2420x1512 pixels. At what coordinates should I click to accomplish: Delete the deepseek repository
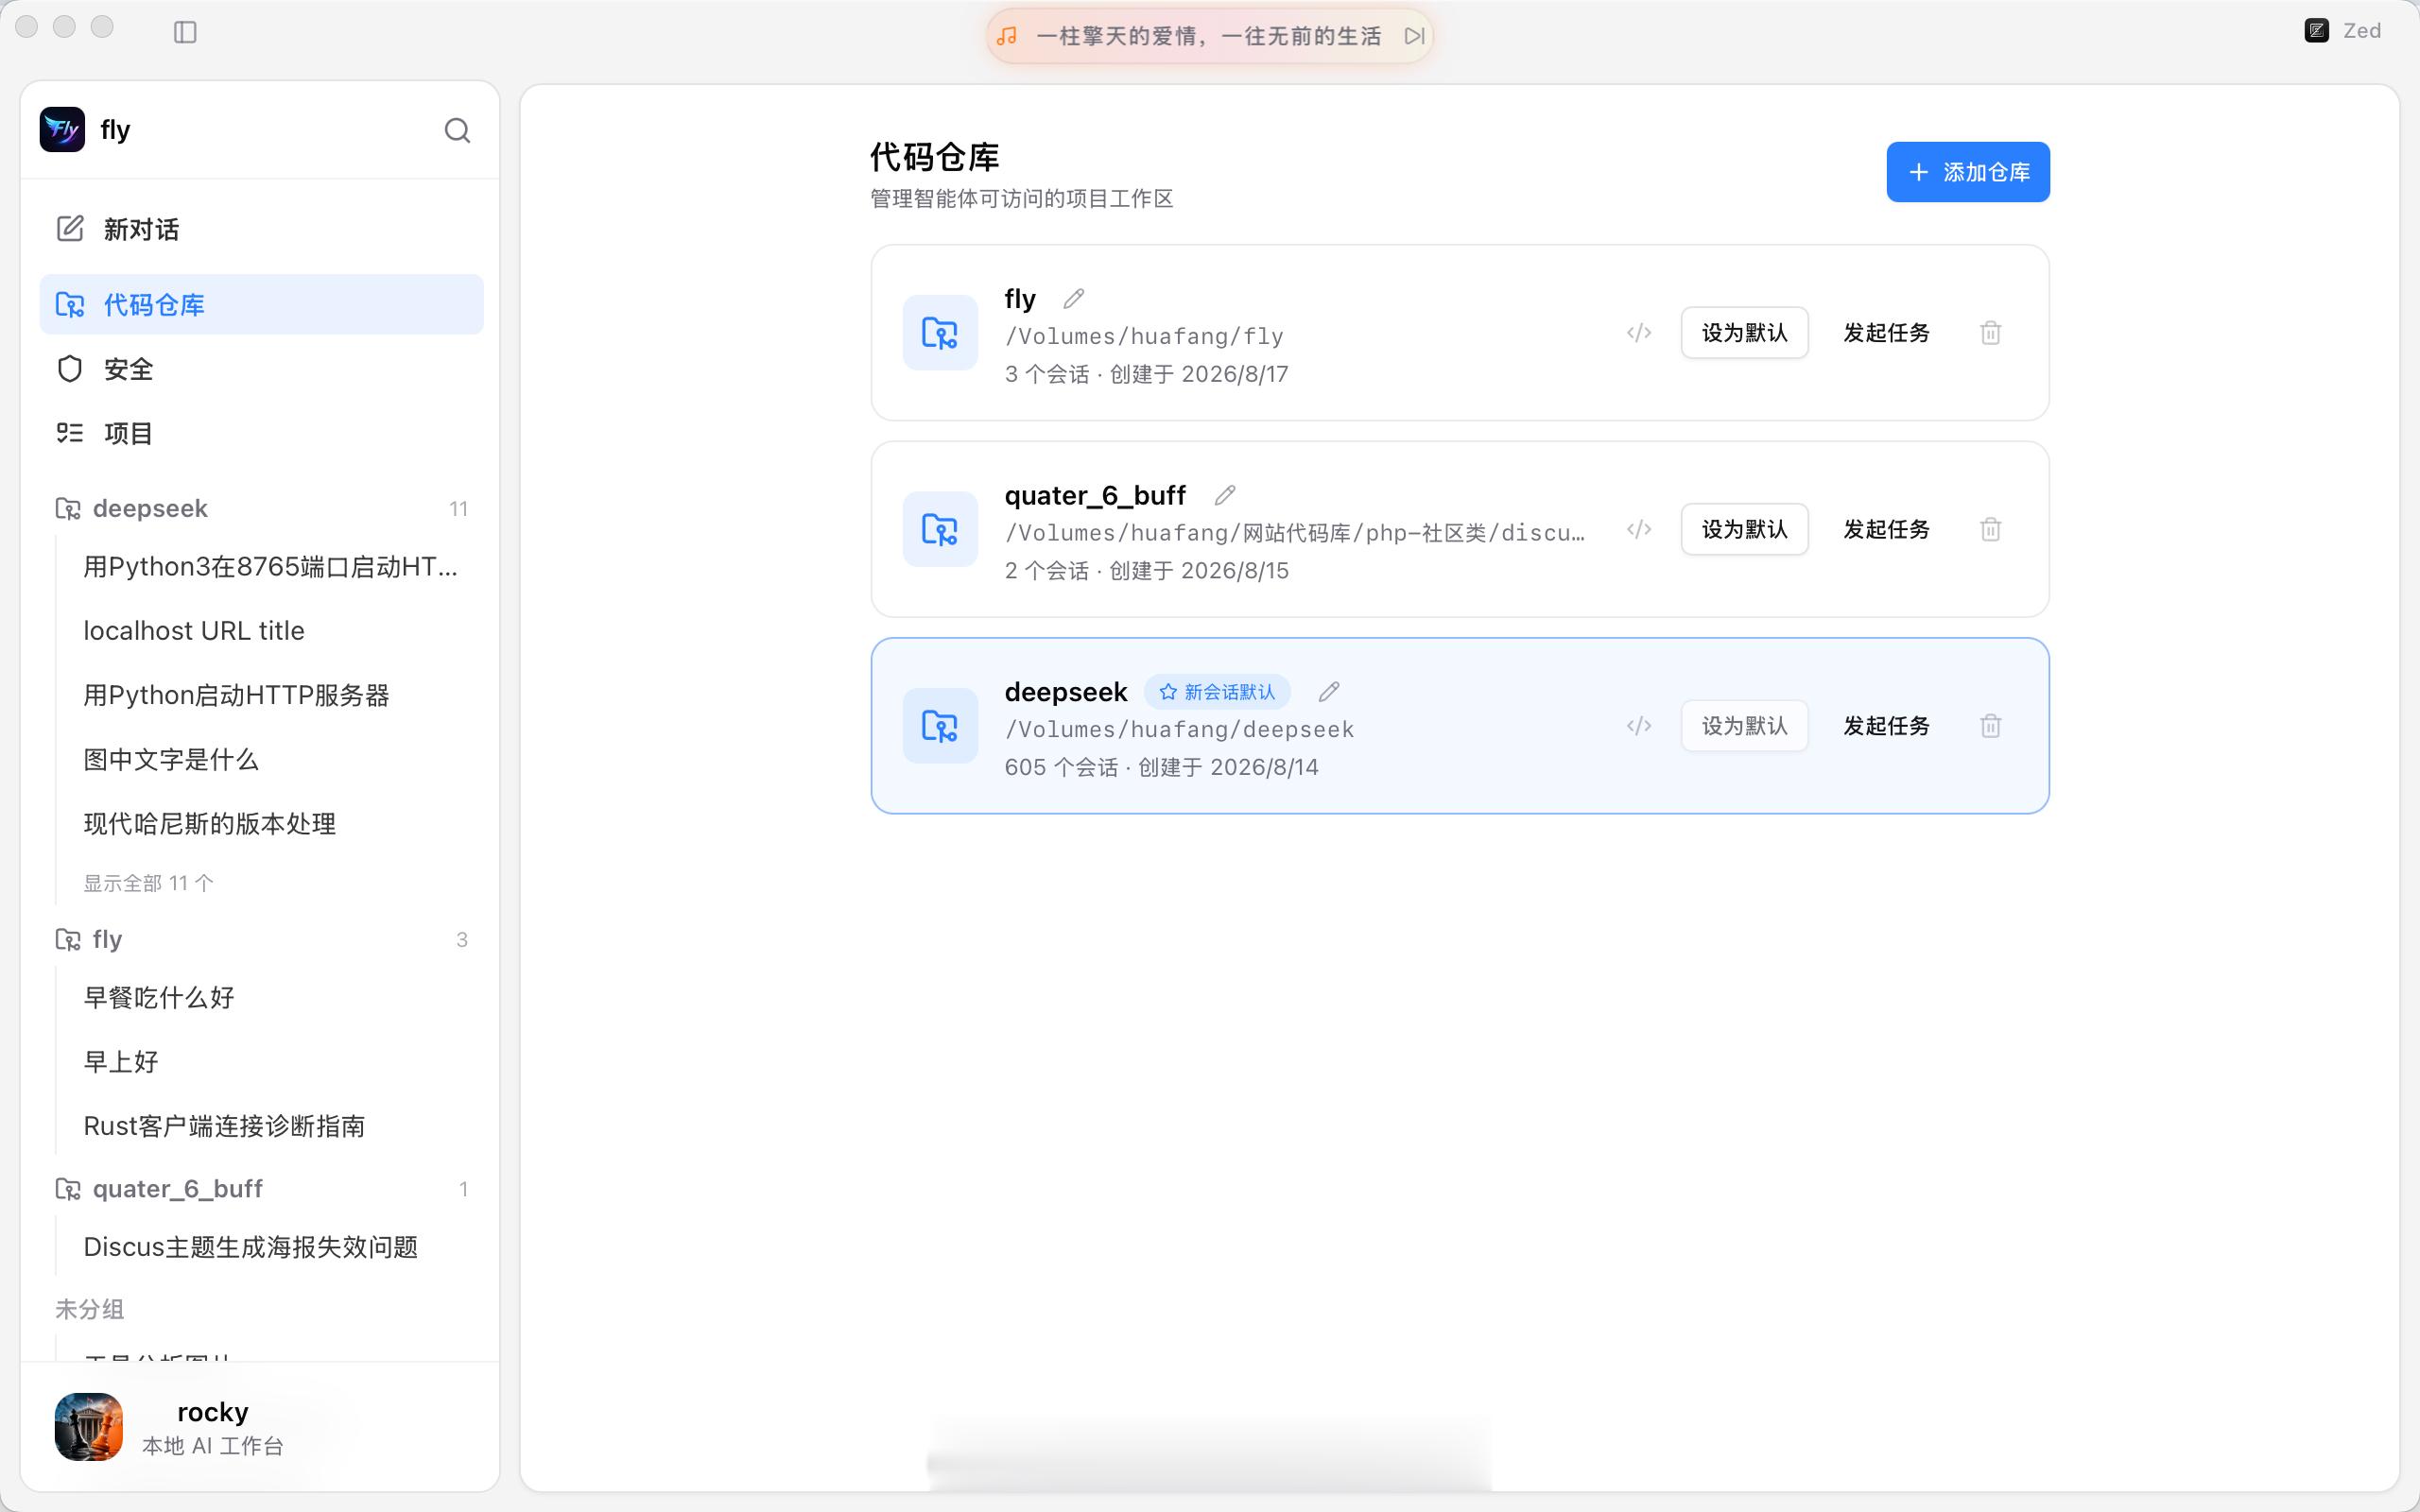coord(1990,726)
